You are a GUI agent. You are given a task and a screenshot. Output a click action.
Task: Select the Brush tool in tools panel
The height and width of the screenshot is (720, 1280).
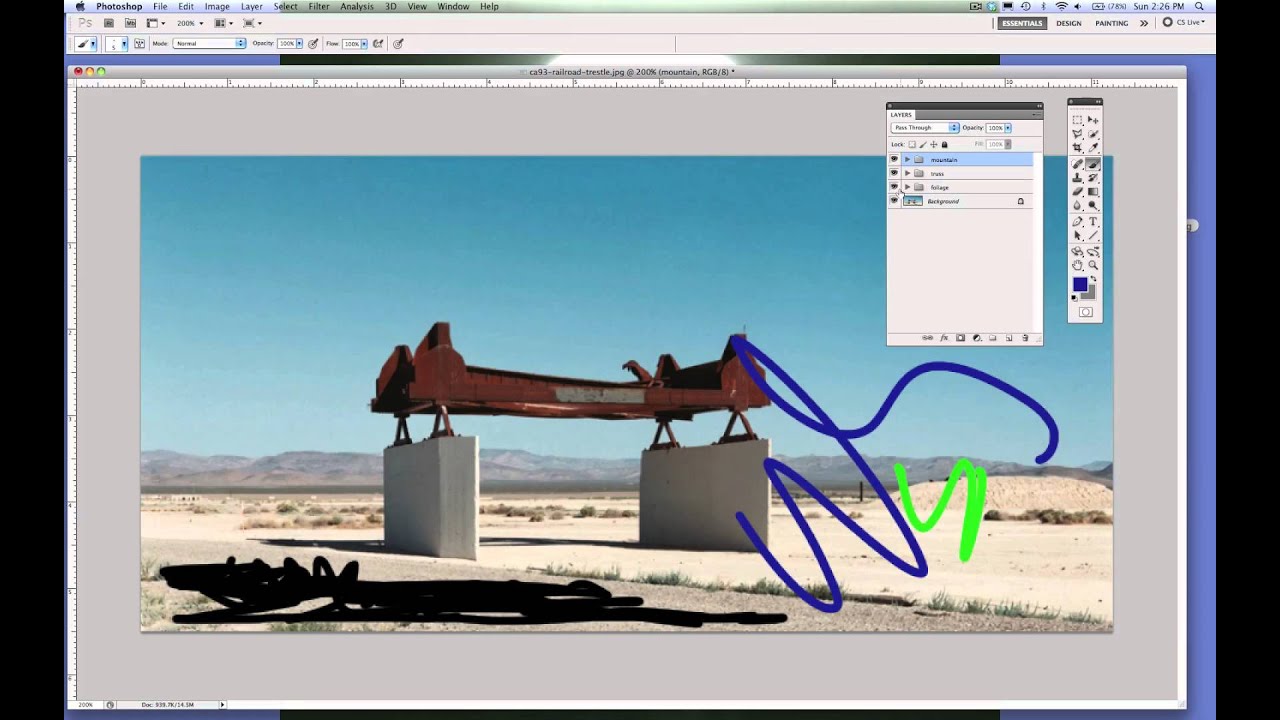1093,164
